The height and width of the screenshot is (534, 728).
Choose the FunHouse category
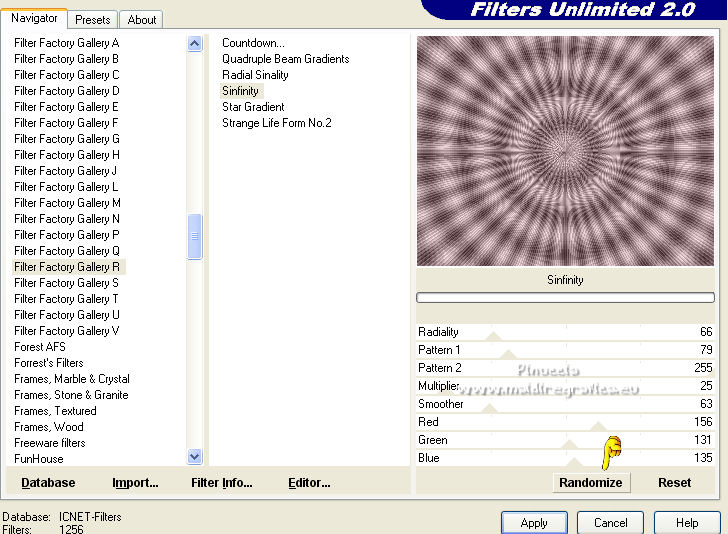[39, 459]
